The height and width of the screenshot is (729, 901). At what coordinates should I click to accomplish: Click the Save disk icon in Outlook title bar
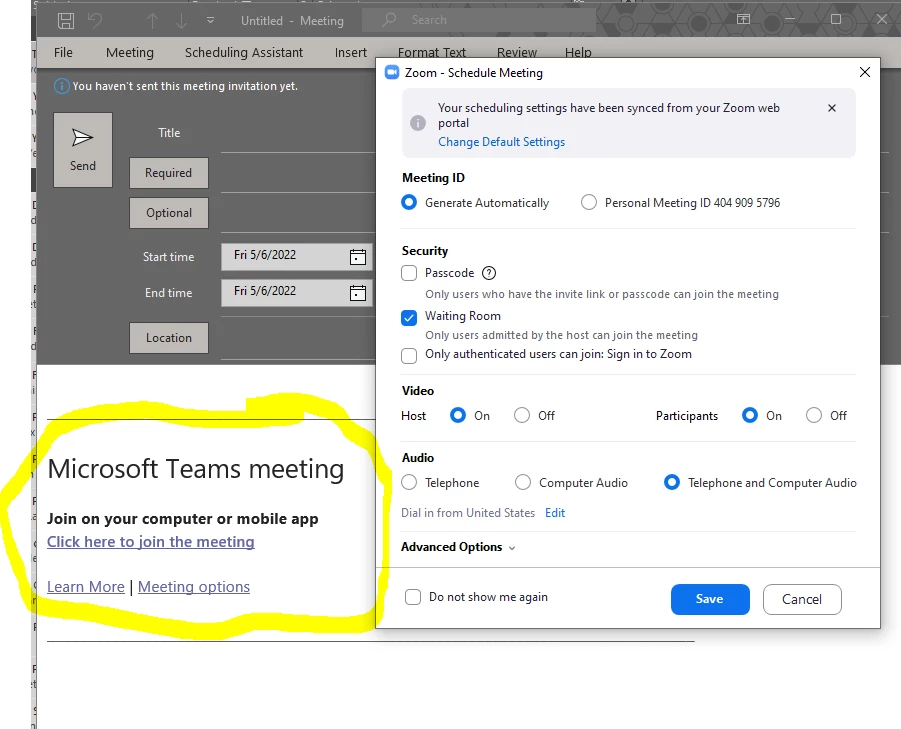(x=66, y=21)
